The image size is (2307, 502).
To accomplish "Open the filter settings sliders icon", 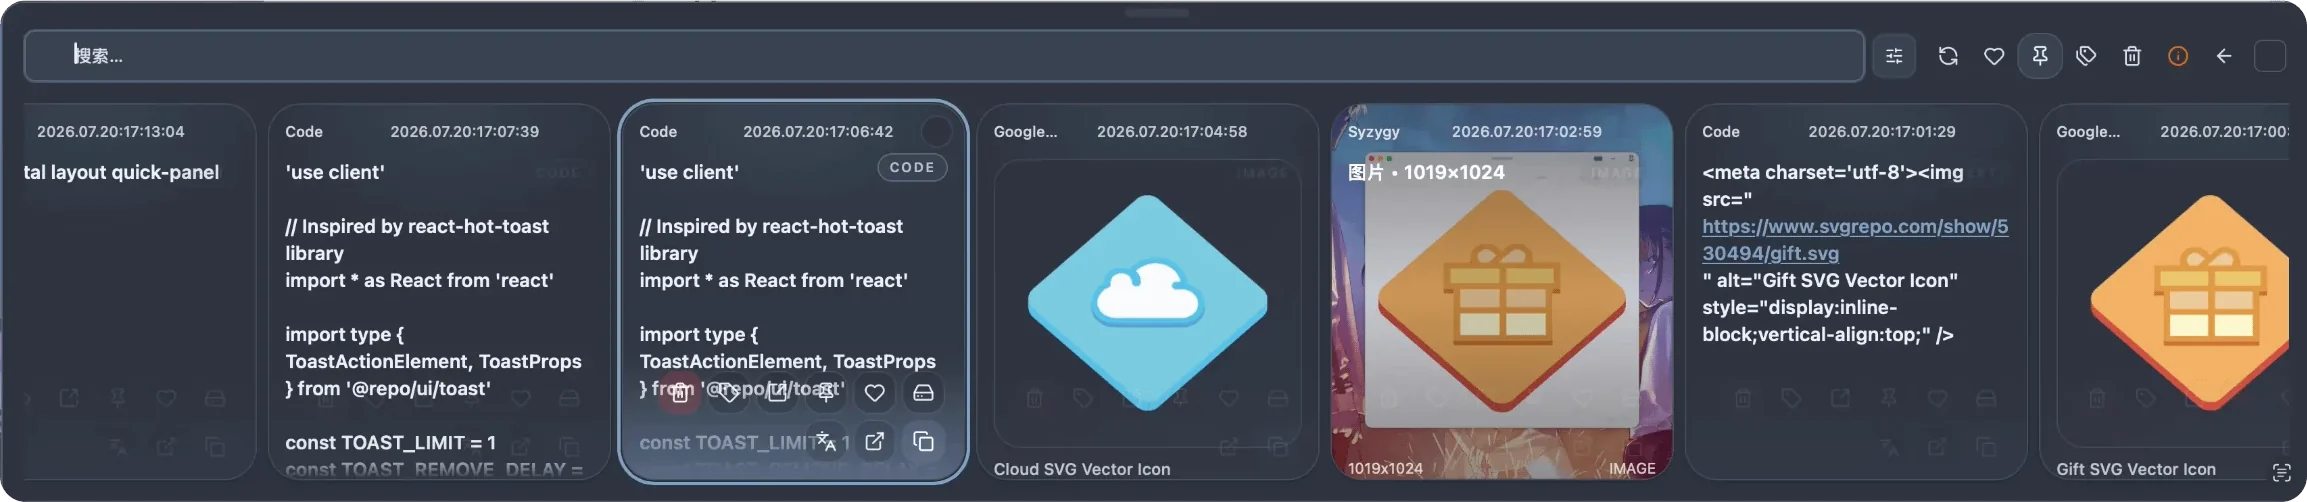I will click(x=1894, y=56).
